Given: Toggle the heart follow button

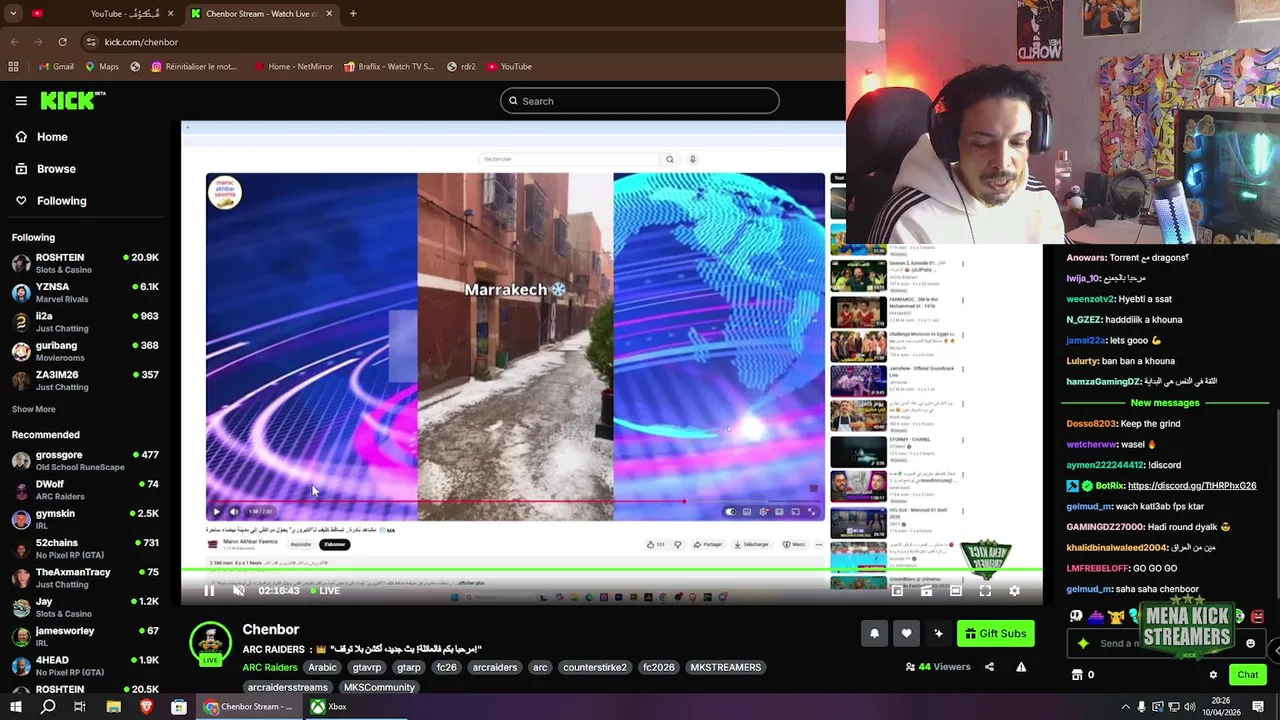Looking at the screenshot, I should click(x=906, y=633).
